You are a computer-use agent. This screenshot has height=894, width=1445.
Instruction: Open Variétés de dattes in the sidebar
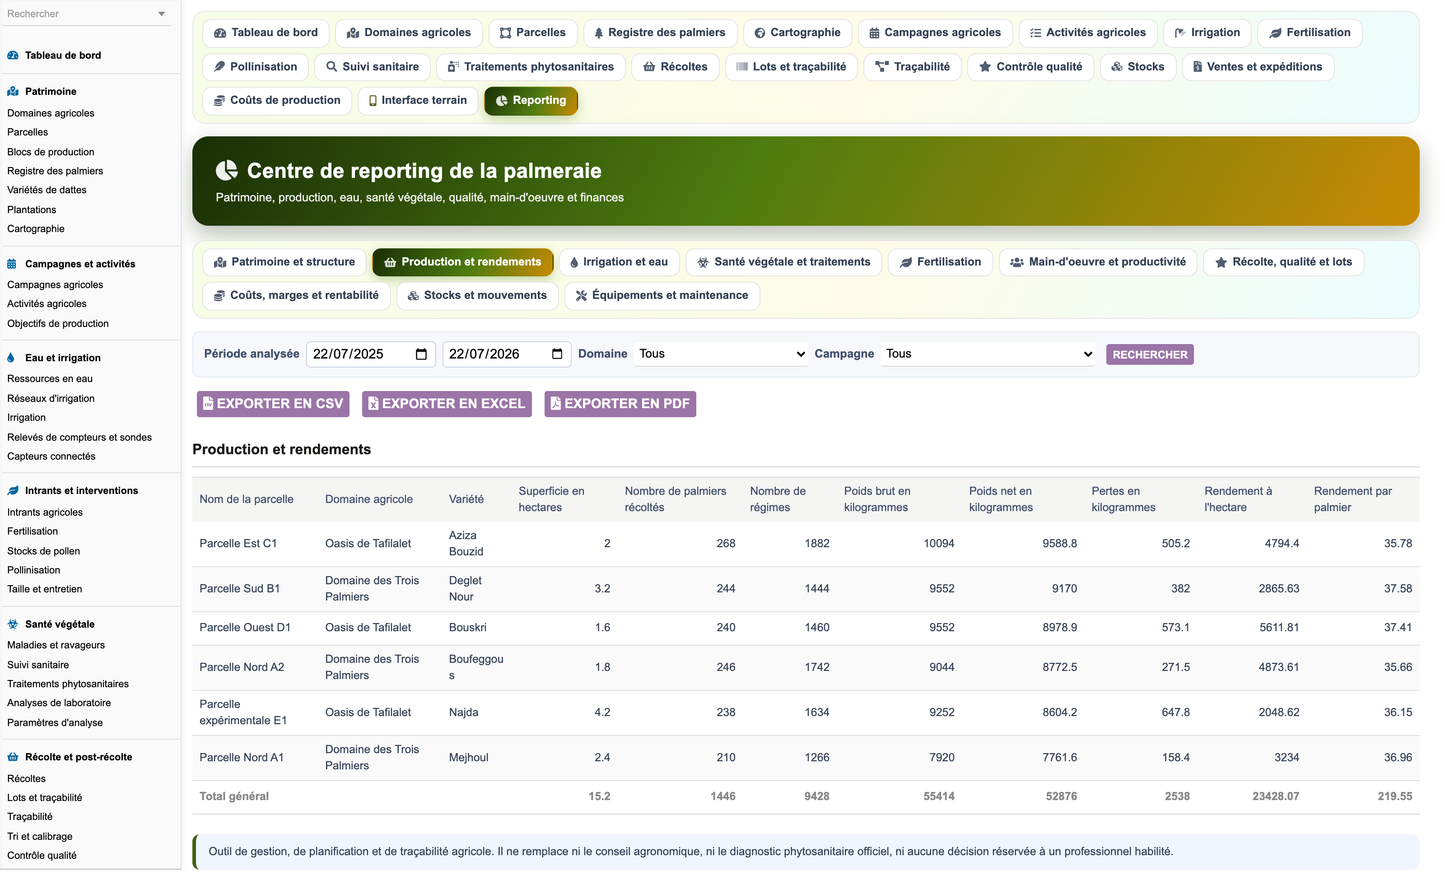[47, 190]
